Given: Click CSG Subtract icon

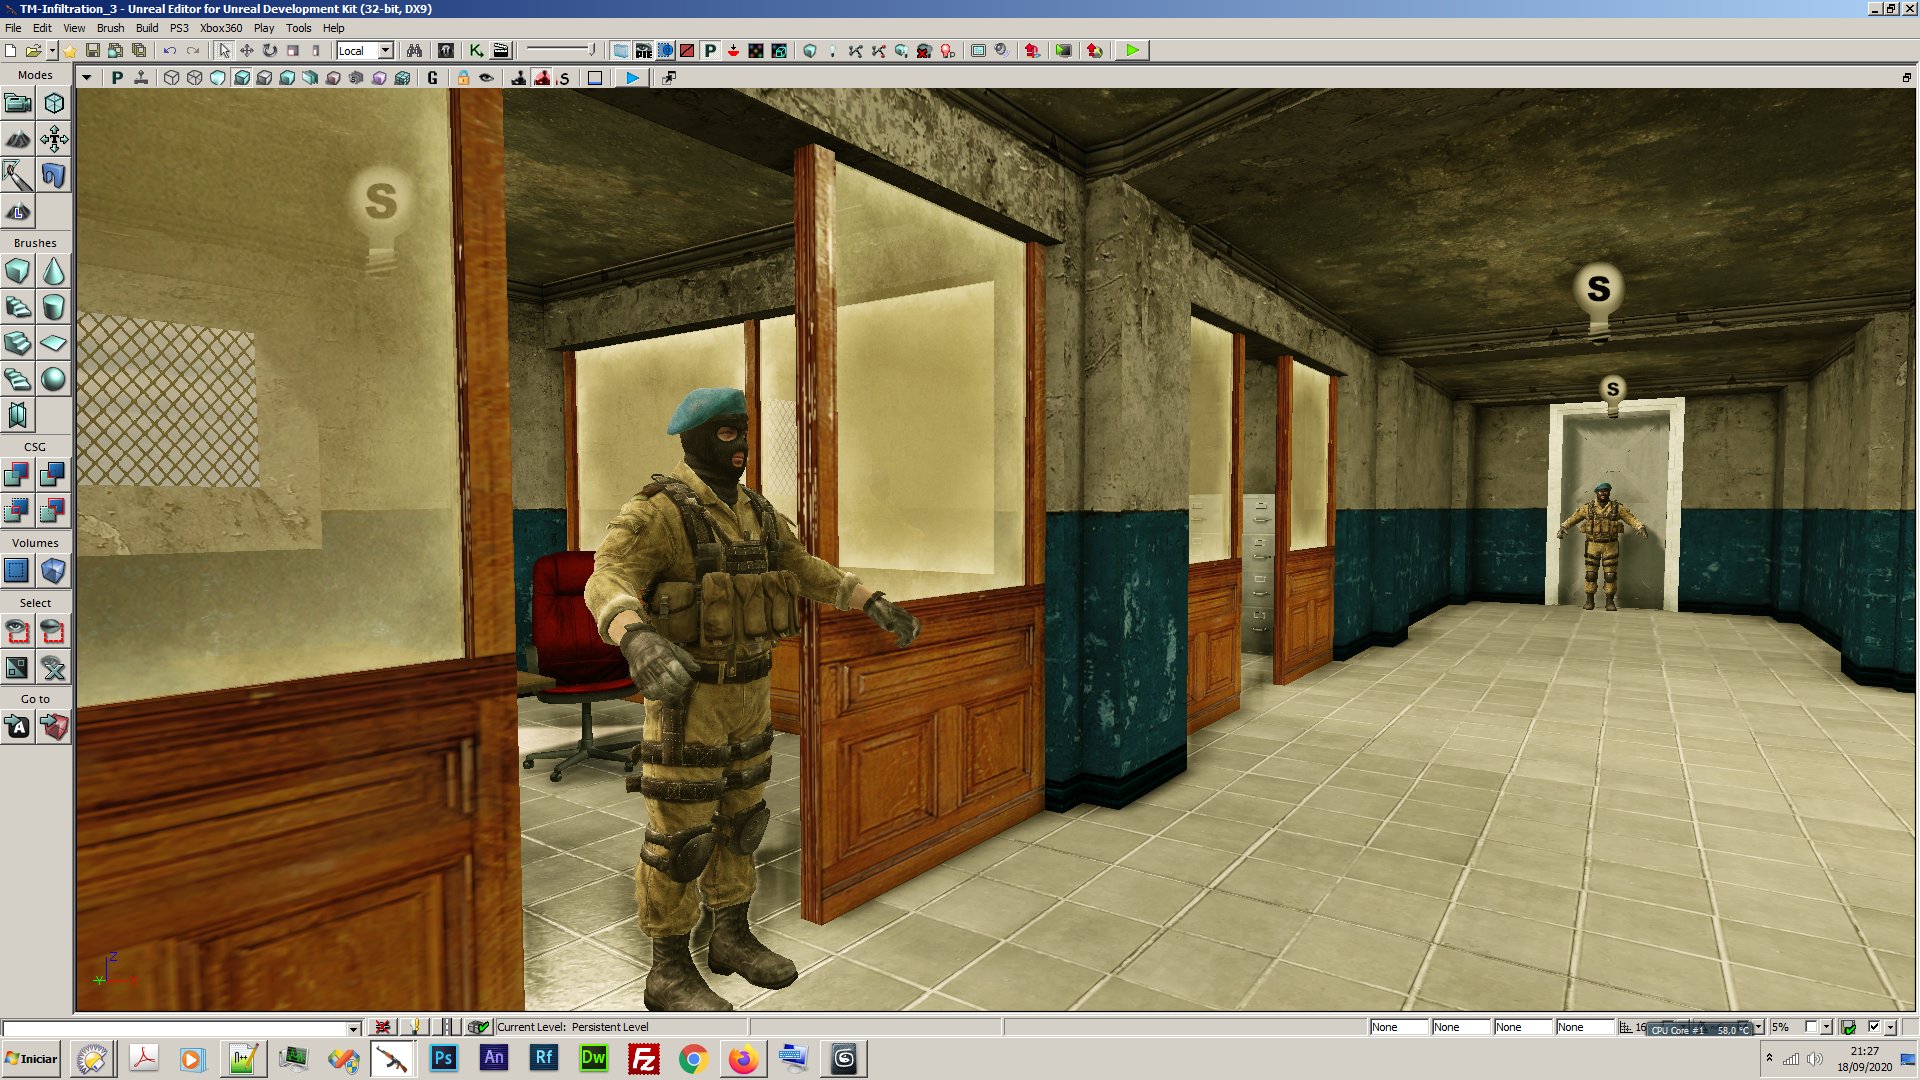Looking at the screenshot, I should tap(54, 475).
